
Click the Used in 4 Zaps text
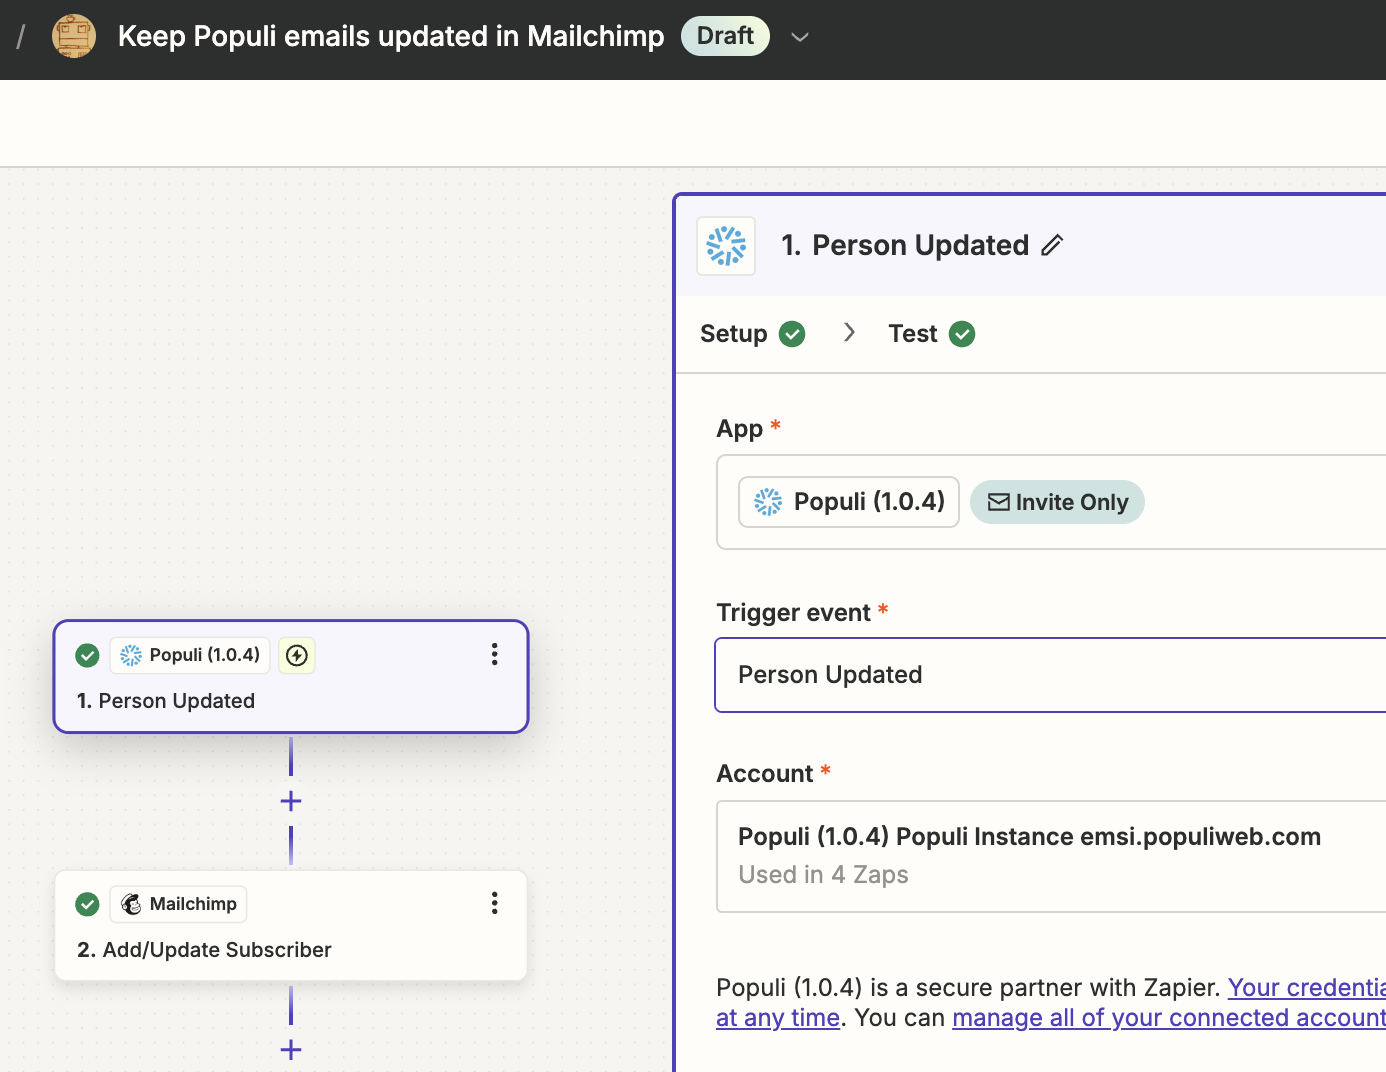coord(823,875)
